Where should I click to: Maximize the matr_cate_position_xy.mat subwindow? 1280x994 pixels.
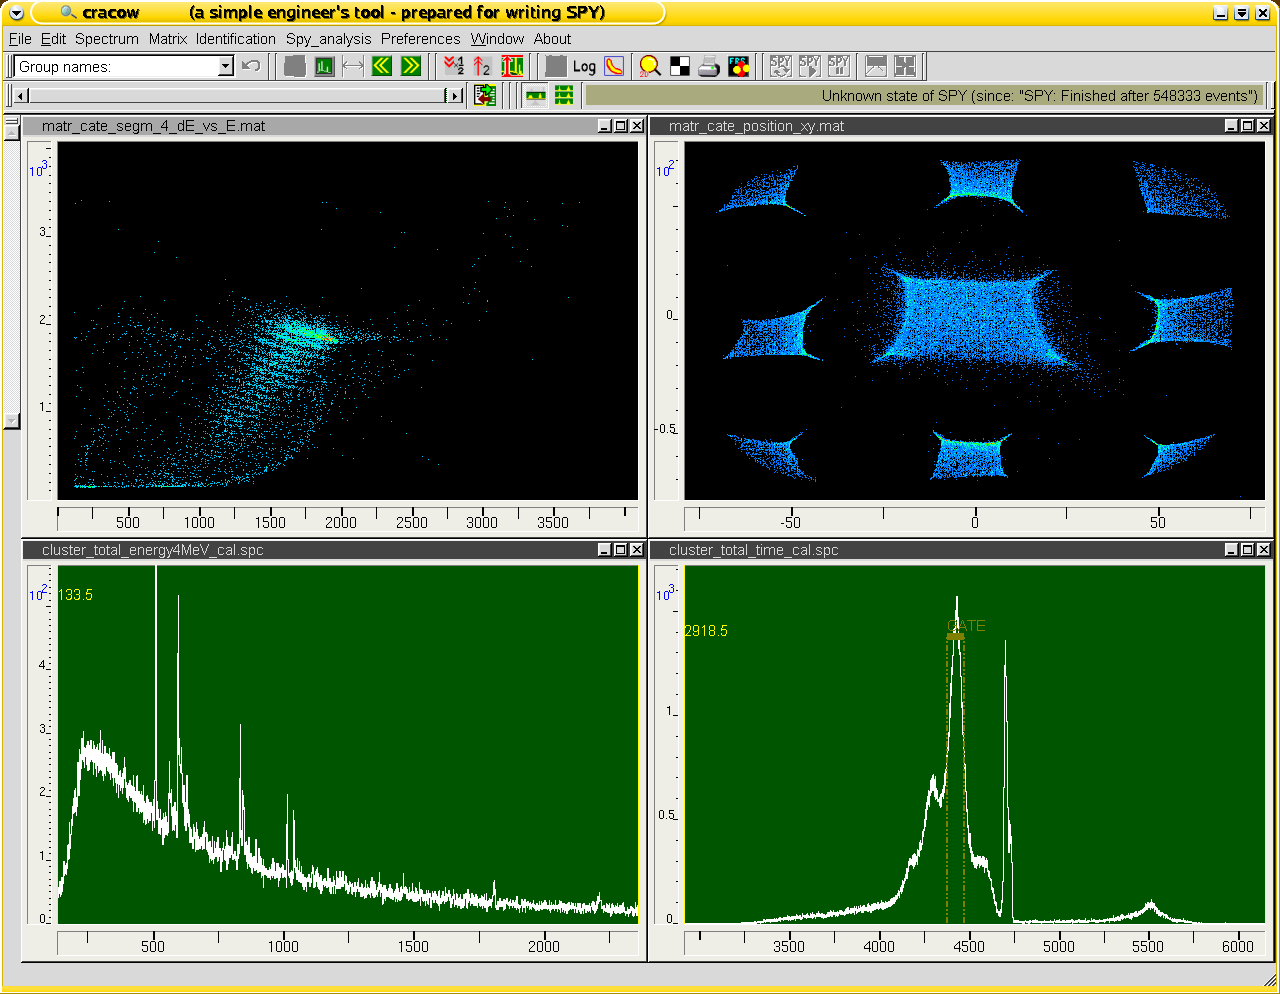[1247, 126]
